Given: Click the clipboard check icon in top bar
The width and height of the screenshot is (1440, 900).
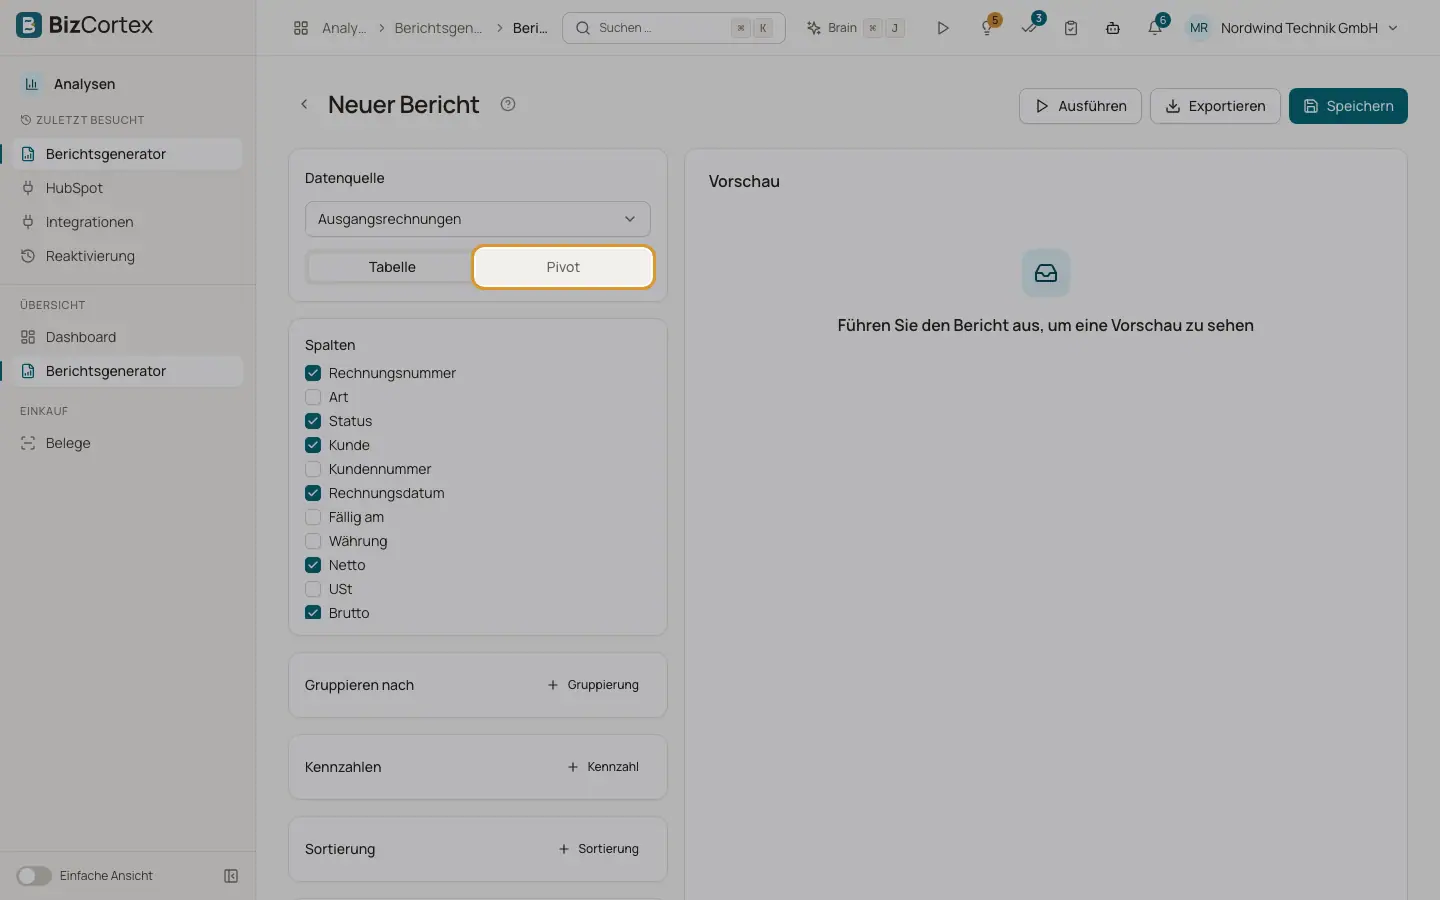Looking at the screenshot, I should coord(1071,28).
